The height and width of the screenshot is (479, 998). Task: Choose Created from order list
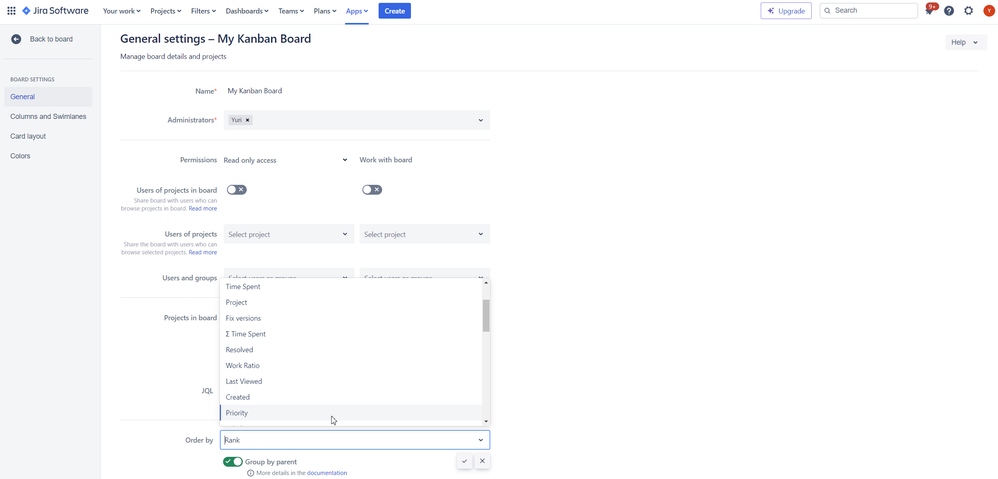click(351, 397)
